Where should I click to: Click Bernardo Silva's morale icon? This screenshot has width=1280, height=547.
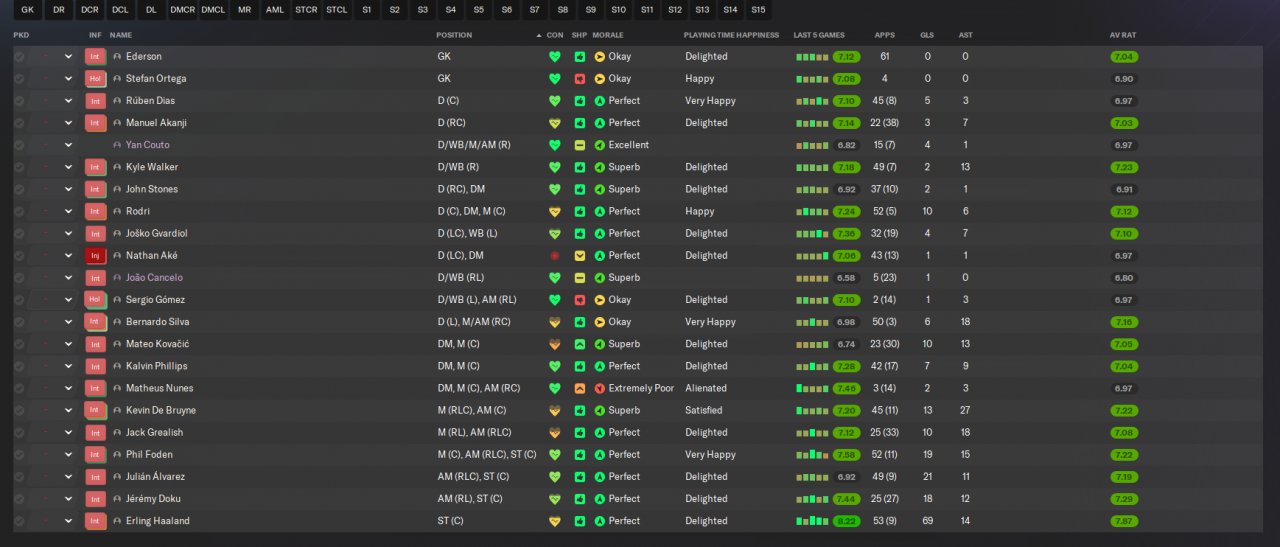click(600, 322)
